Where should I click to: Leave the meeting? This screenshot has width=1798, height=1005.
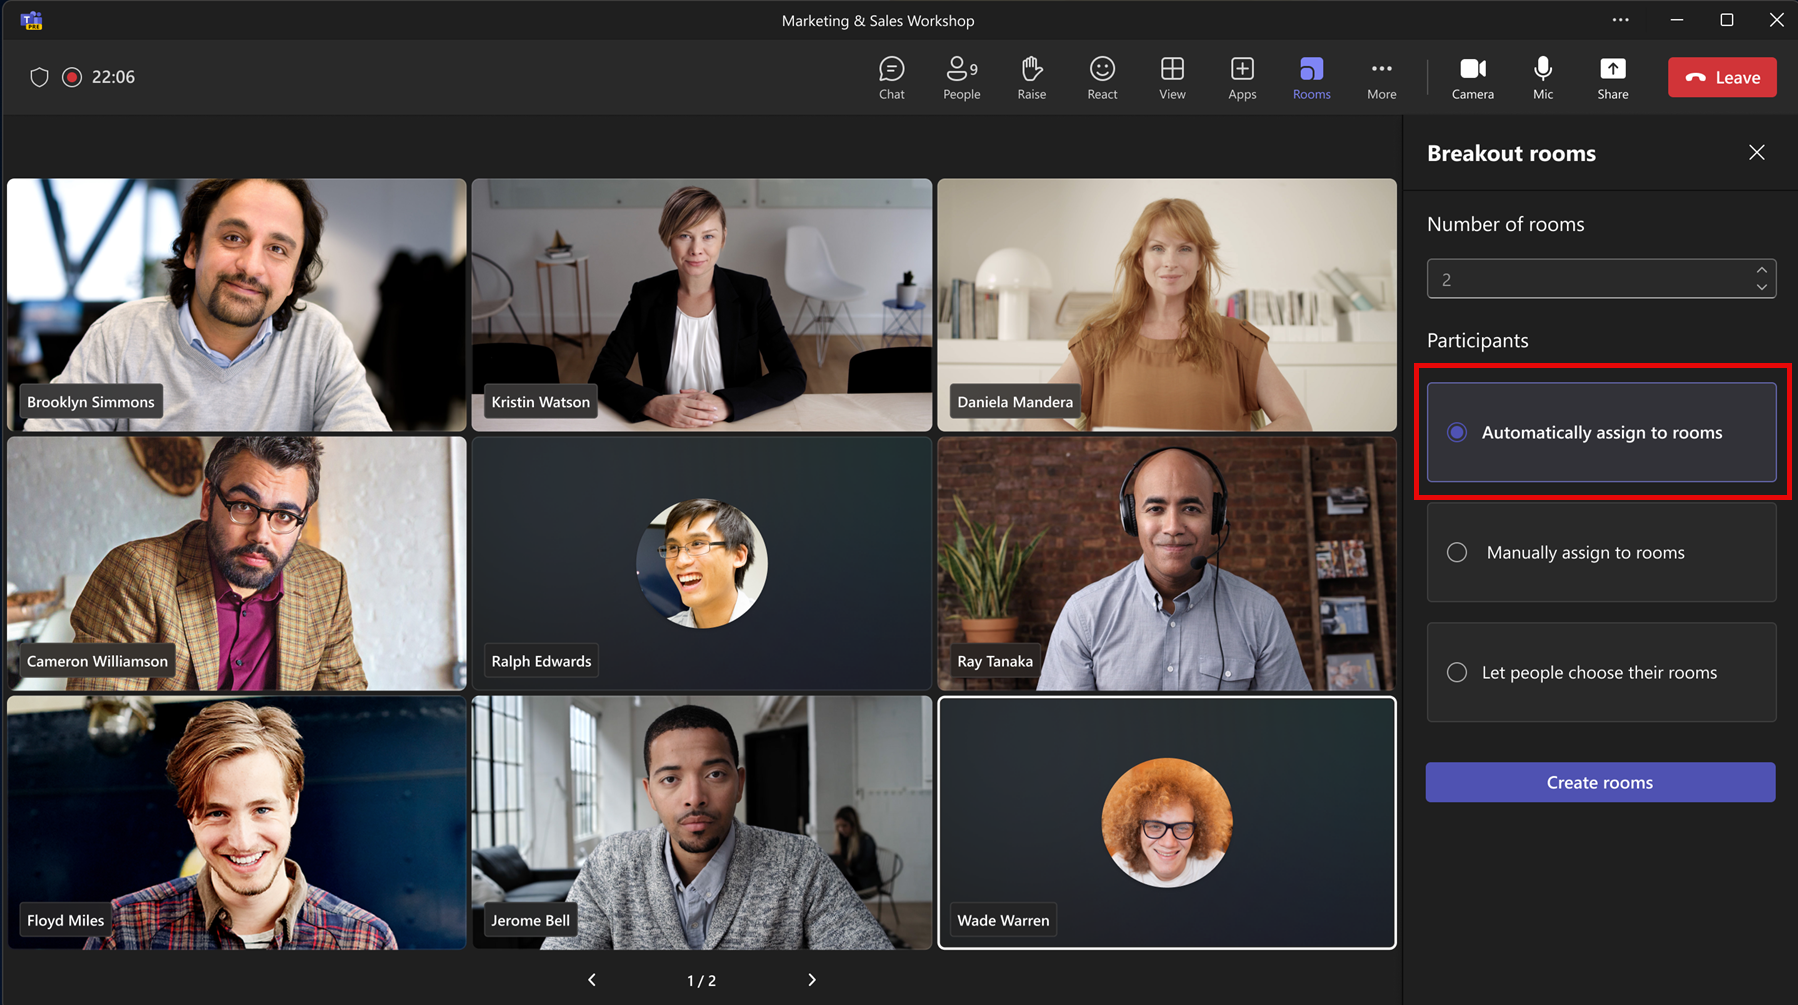[x=1722, y=77]
